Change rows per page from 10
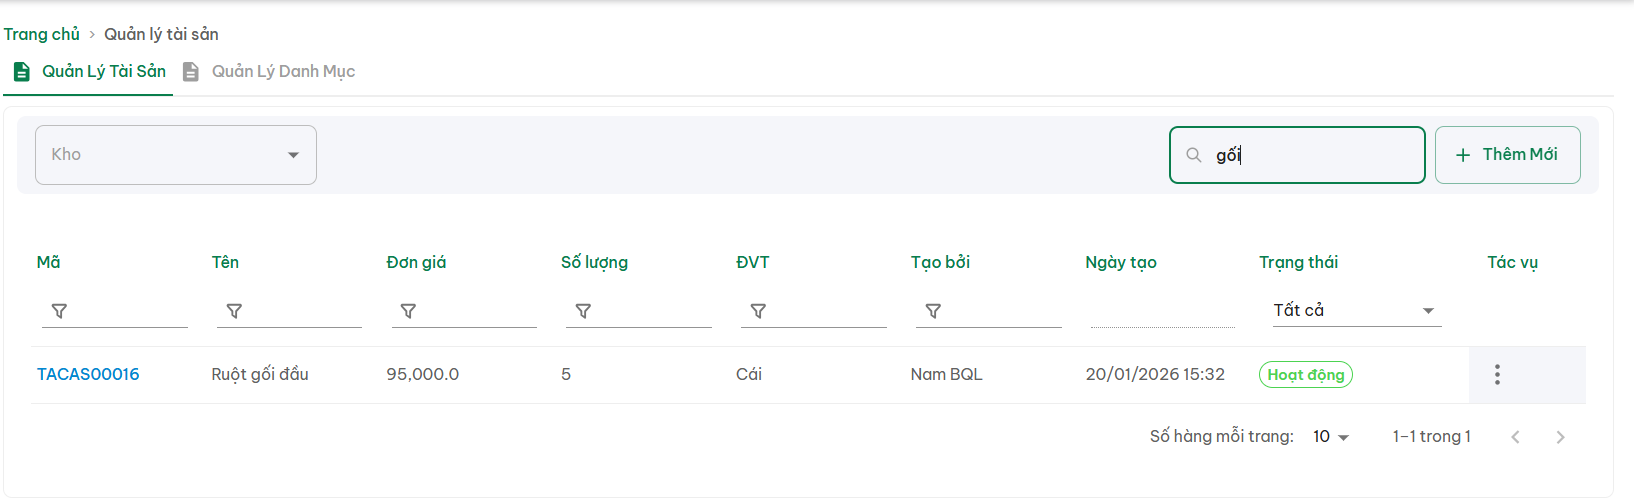This screenshot has height=499, width=1634. pos(1331,437)
